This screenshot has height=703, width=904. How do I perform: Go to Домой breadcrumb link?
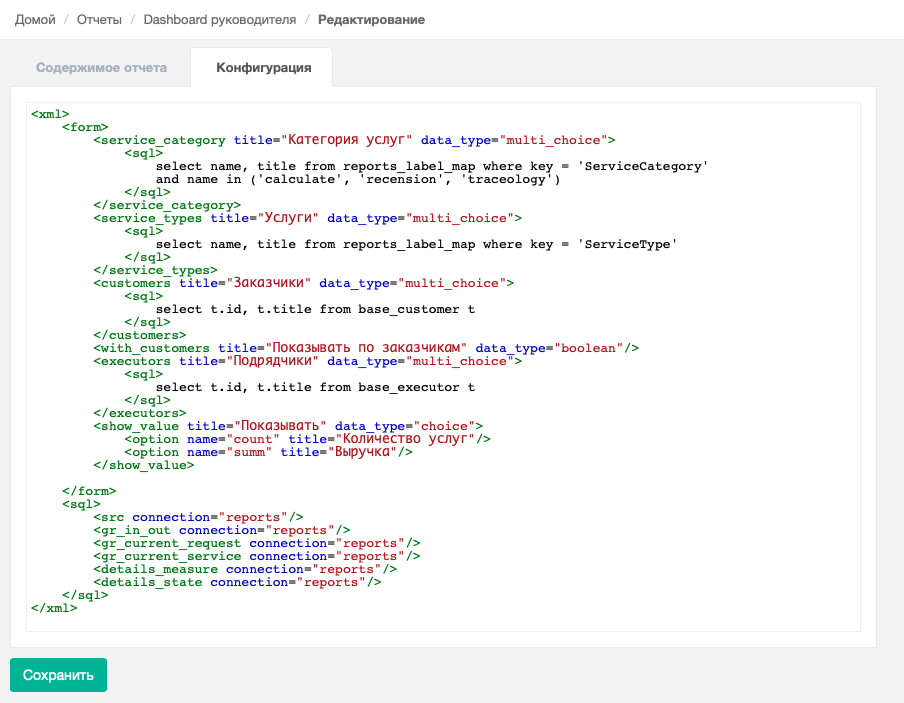coord(35,20)
